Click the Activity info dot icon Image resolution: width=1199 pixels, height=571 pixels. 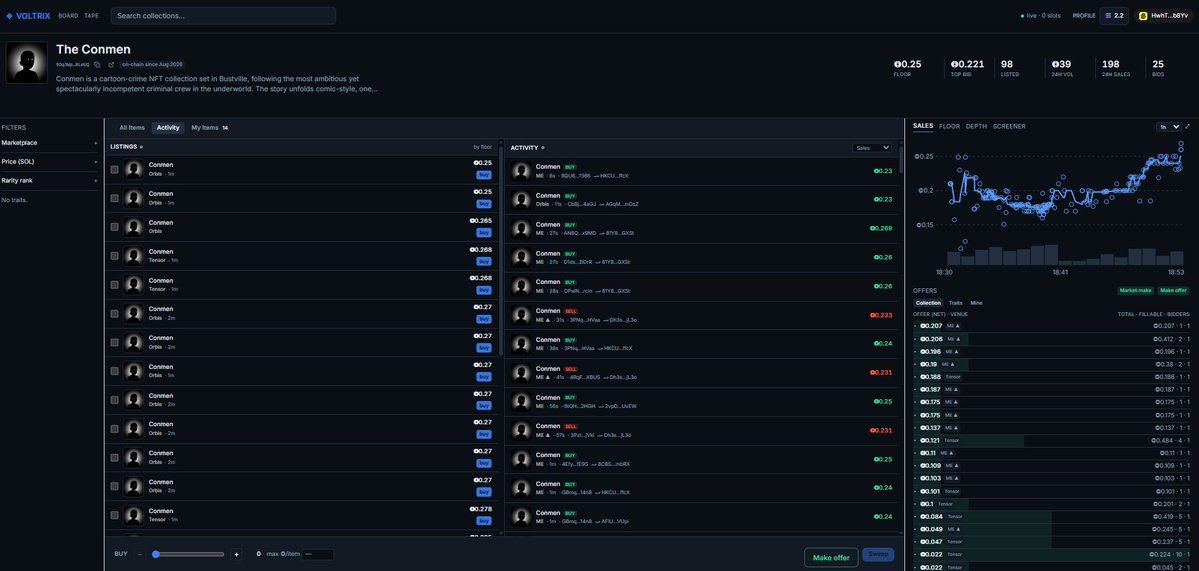[x=543, y=148]
